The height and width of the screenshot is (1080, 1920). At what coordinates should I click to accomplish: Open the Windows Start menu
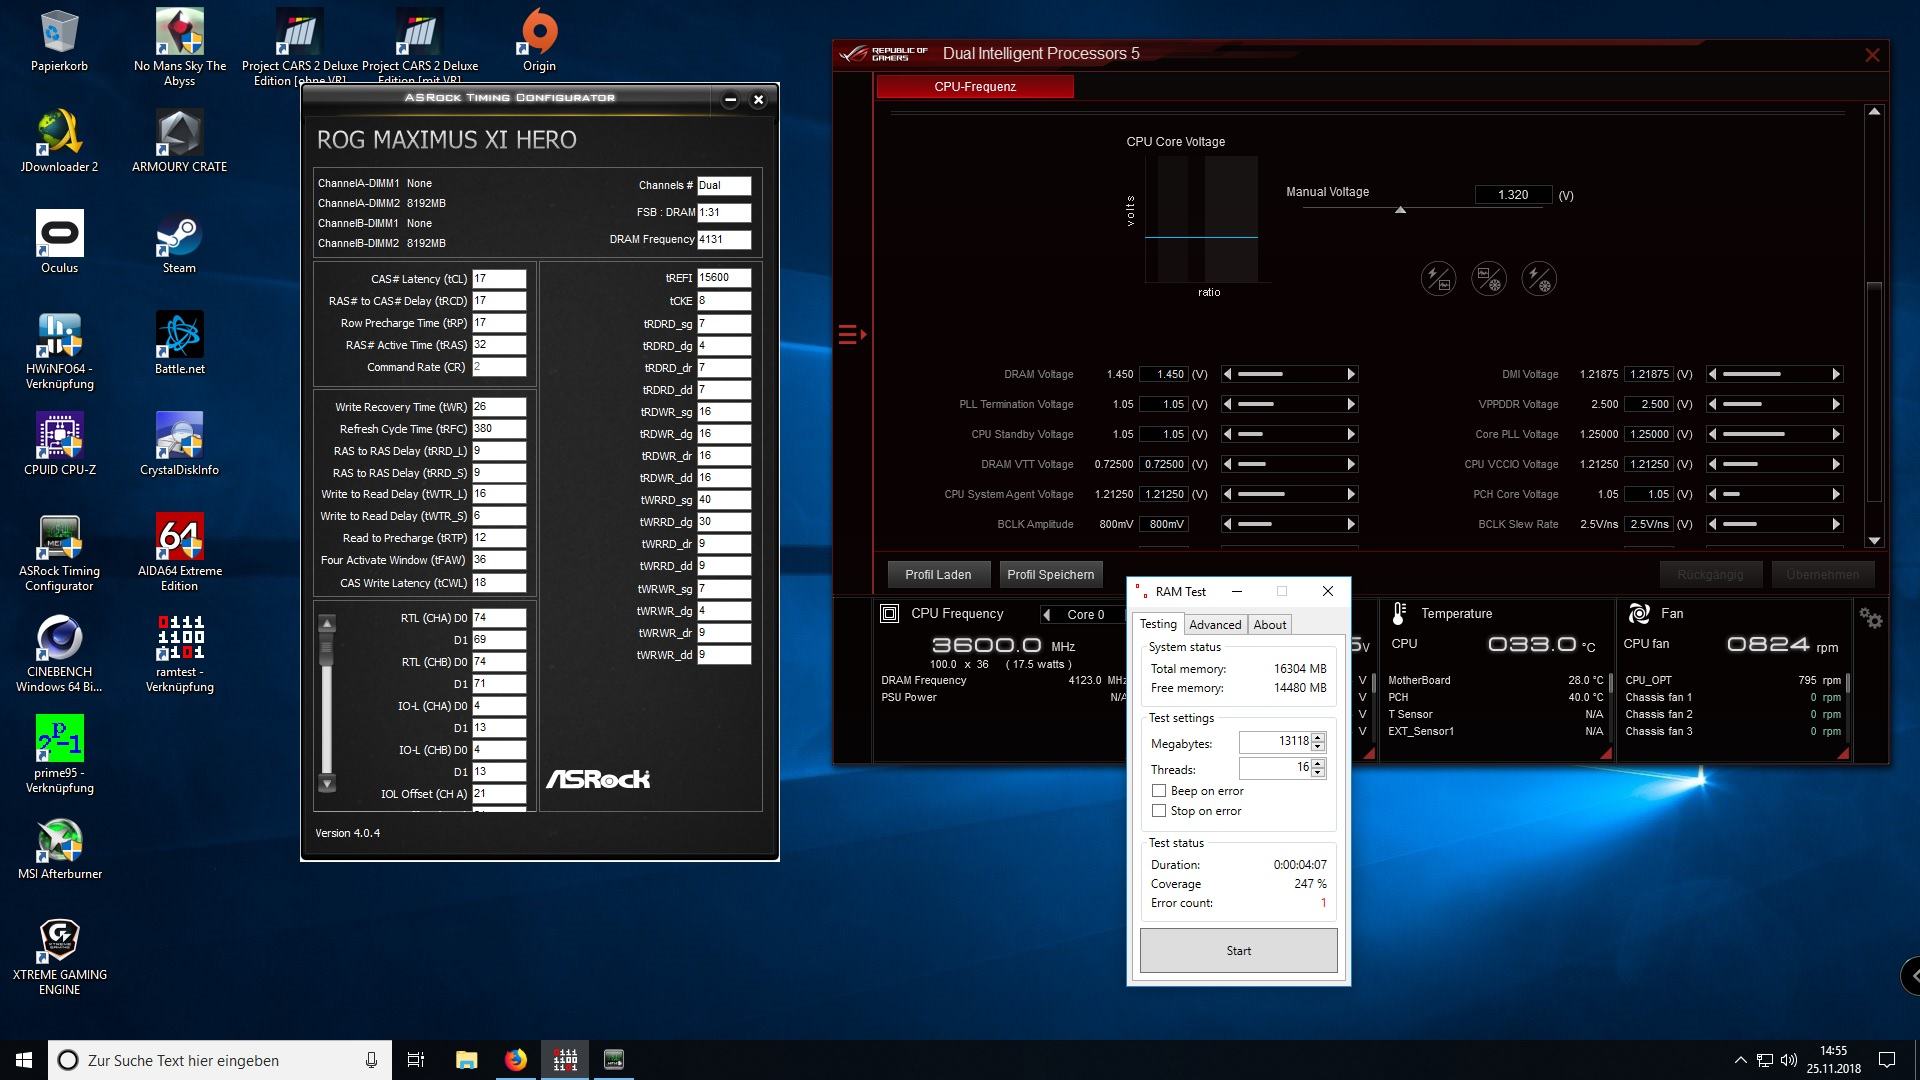[24, 1060]
